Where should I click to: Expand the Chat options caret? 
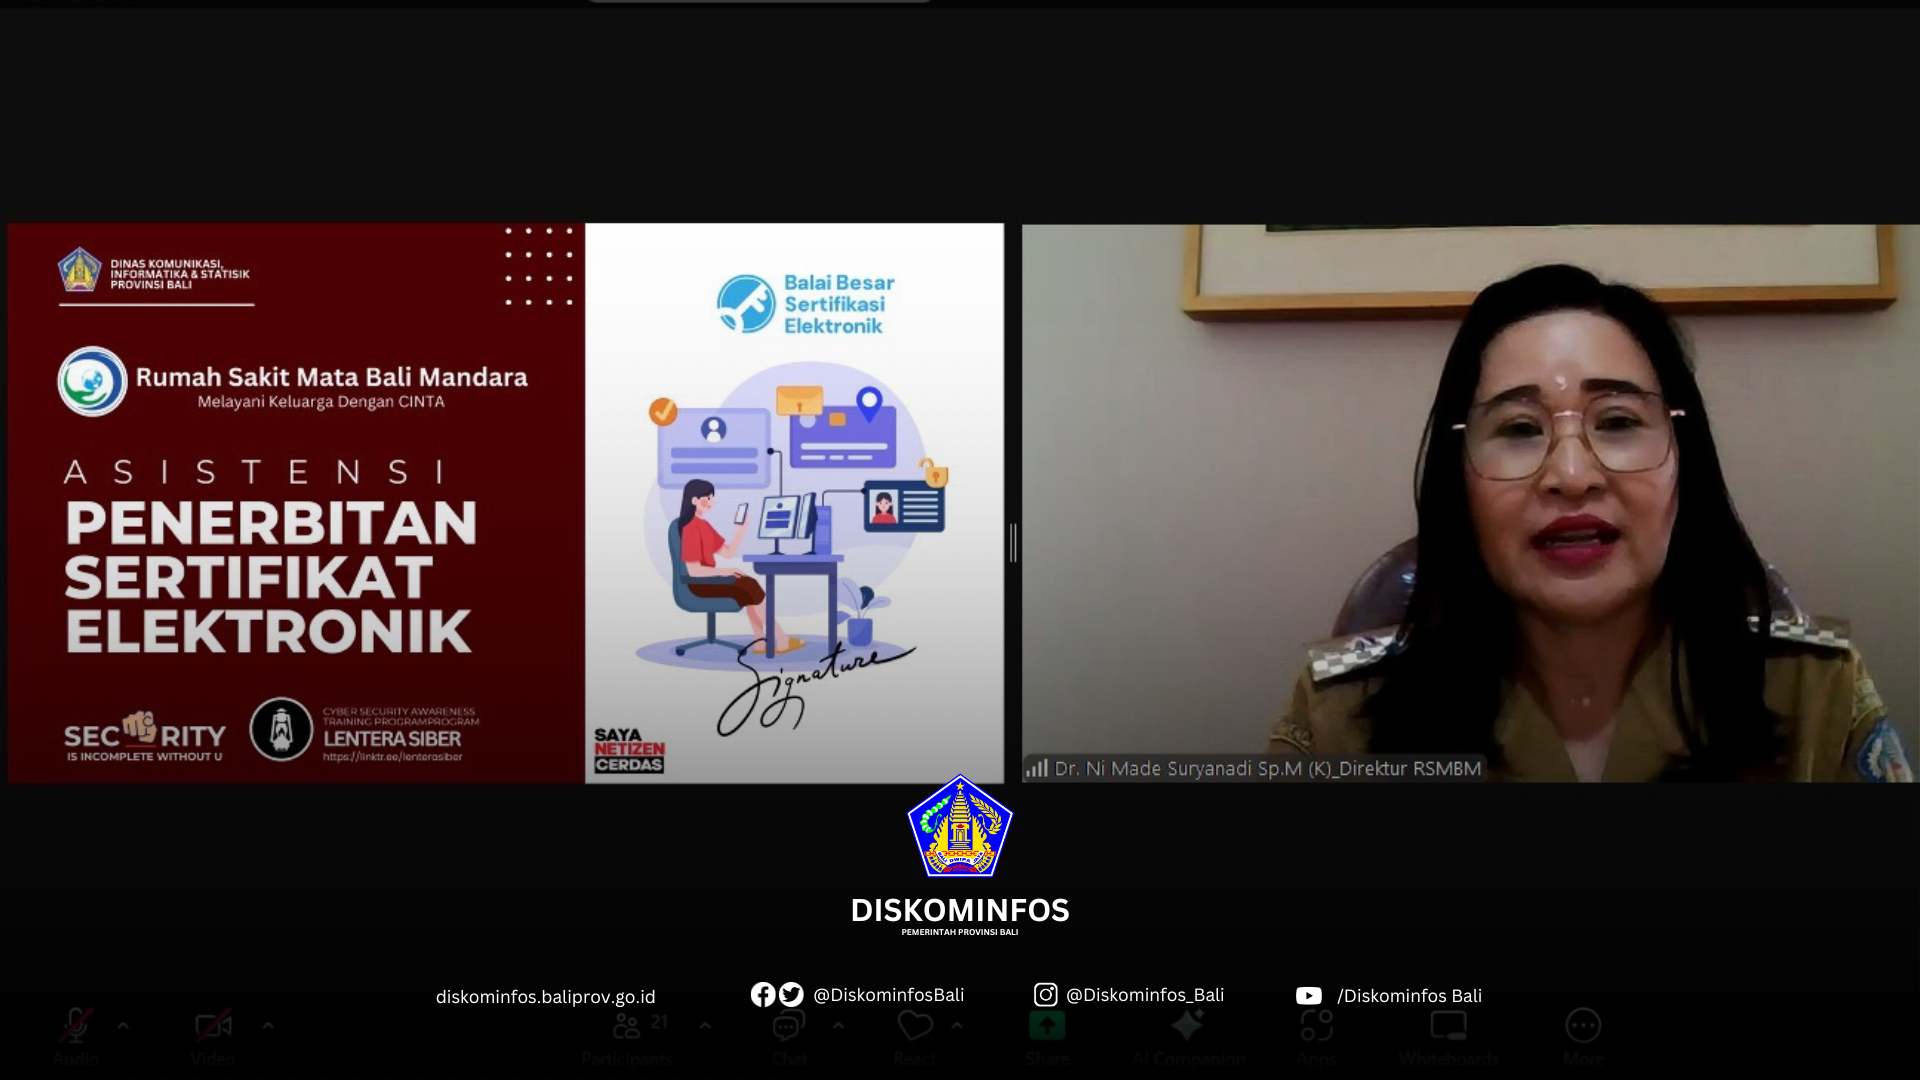coord(838,1025)
